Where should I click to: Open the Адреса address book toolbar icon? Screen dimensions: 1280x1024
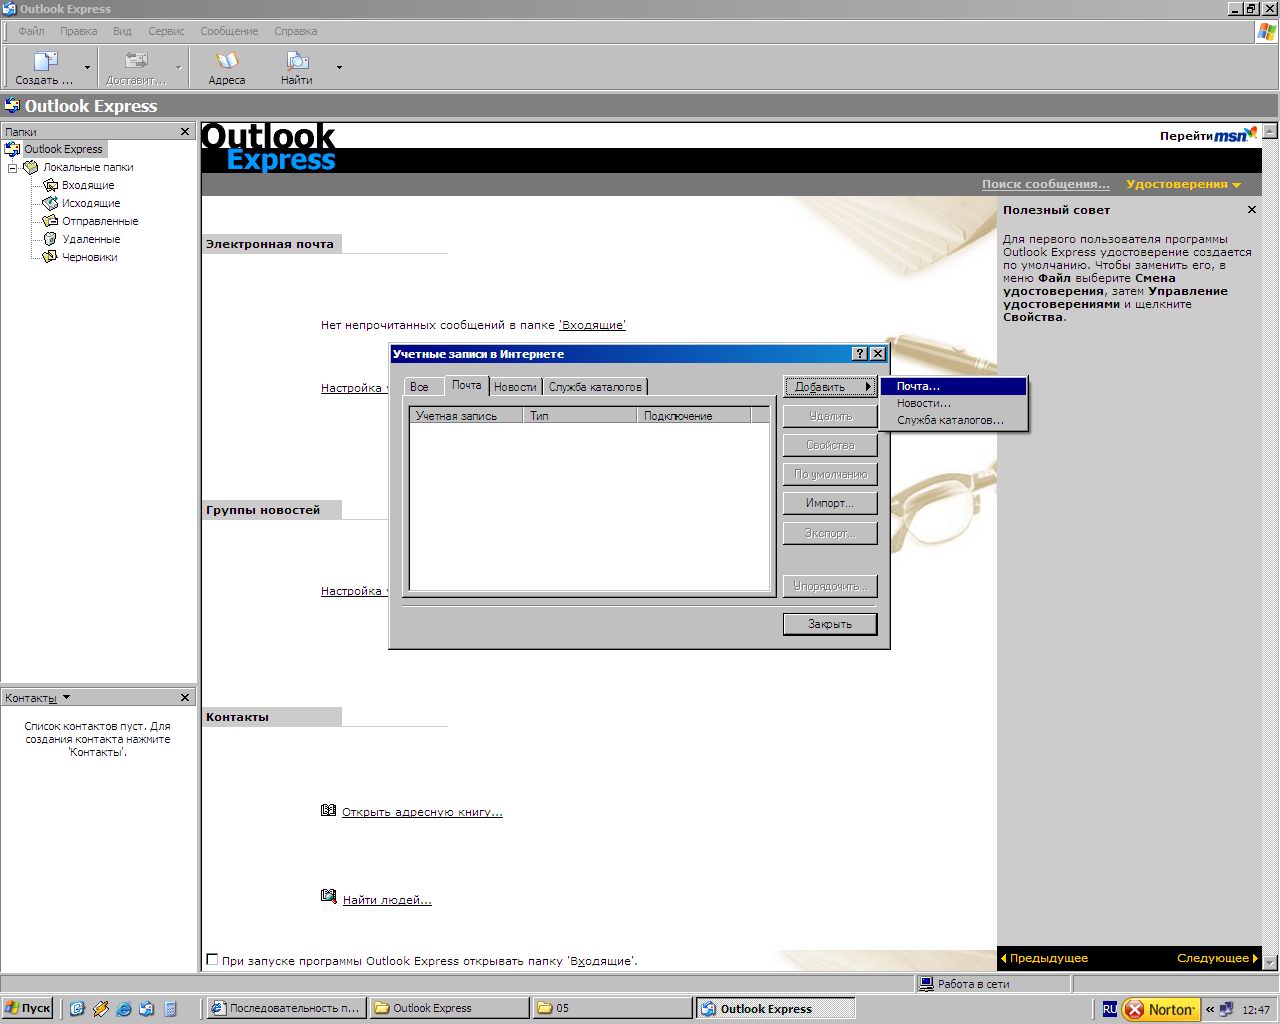click(227, 61)
